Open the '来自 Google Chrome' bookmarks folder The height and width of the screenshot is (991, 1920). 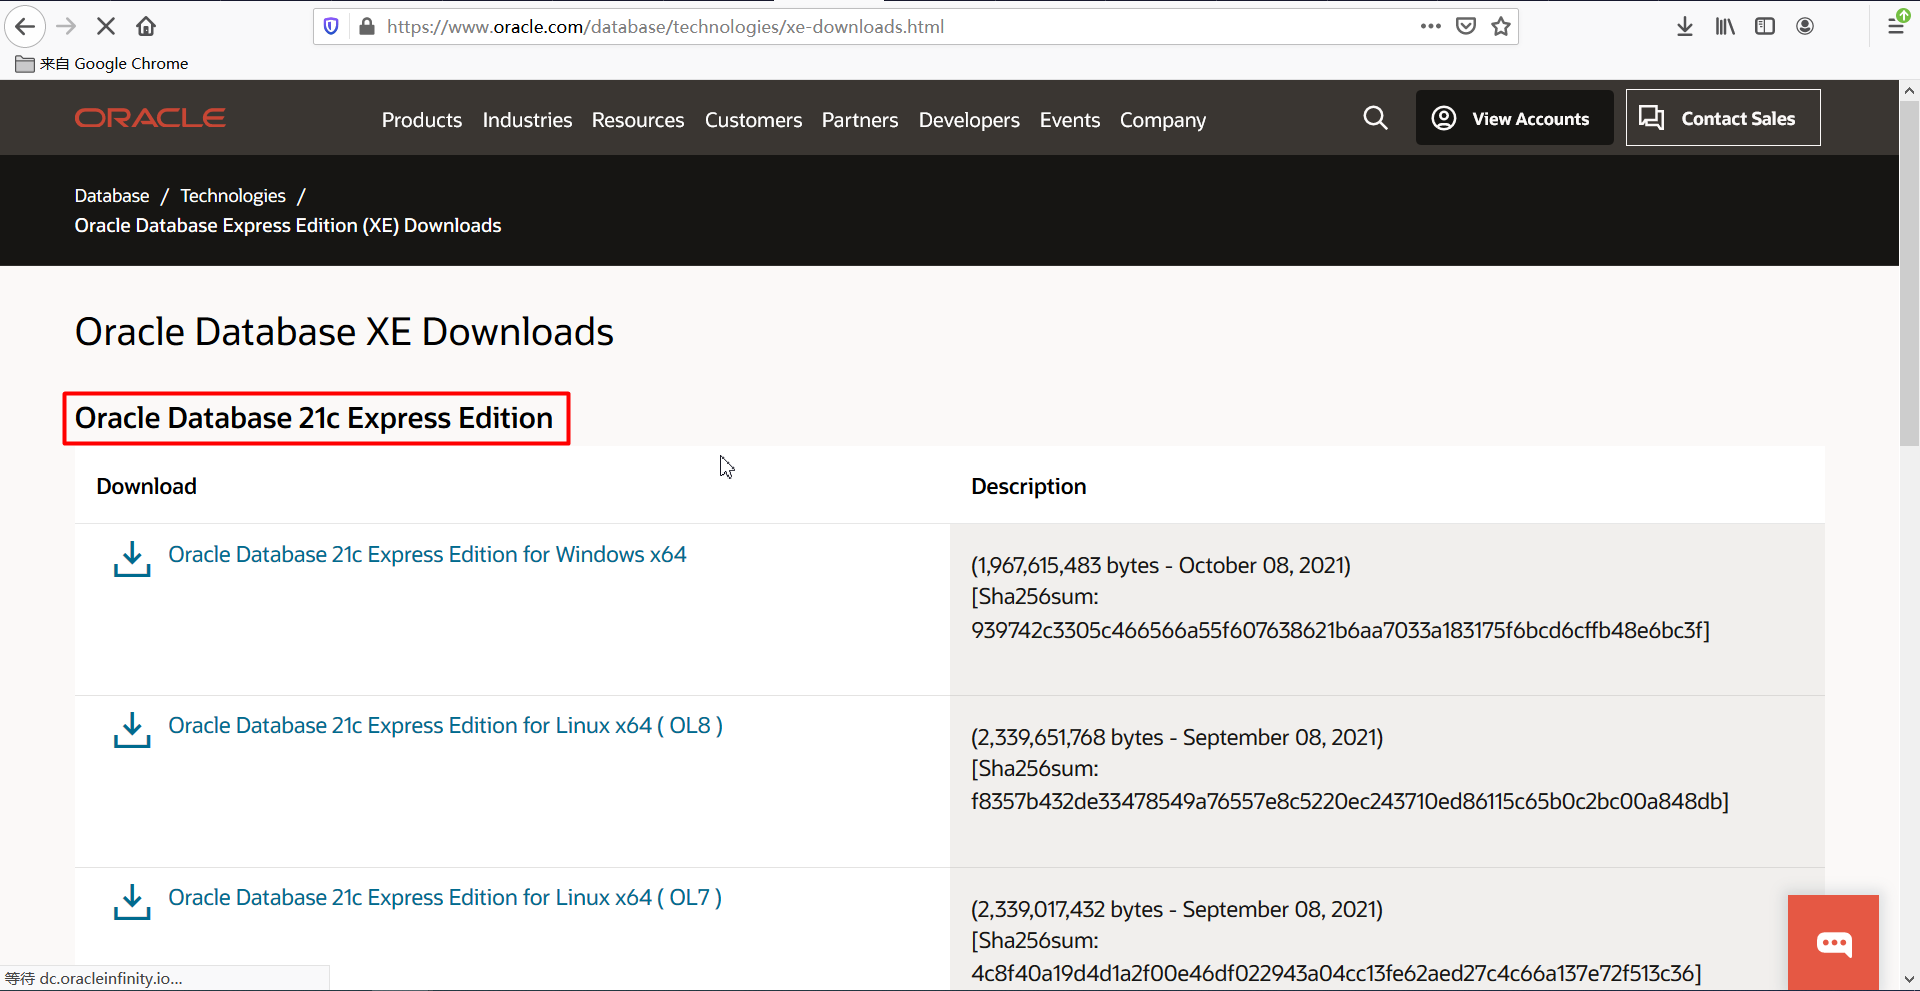tap(102, 63)
